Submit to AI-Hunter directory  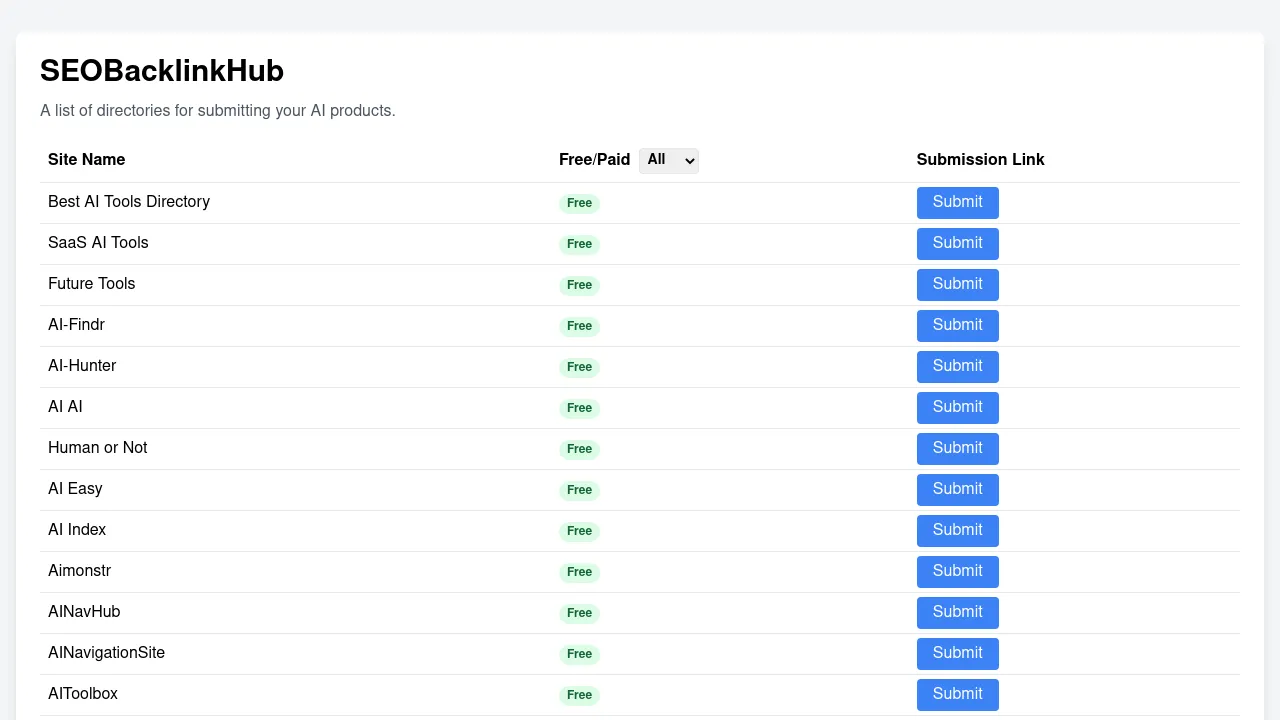(x=957, y=366)
